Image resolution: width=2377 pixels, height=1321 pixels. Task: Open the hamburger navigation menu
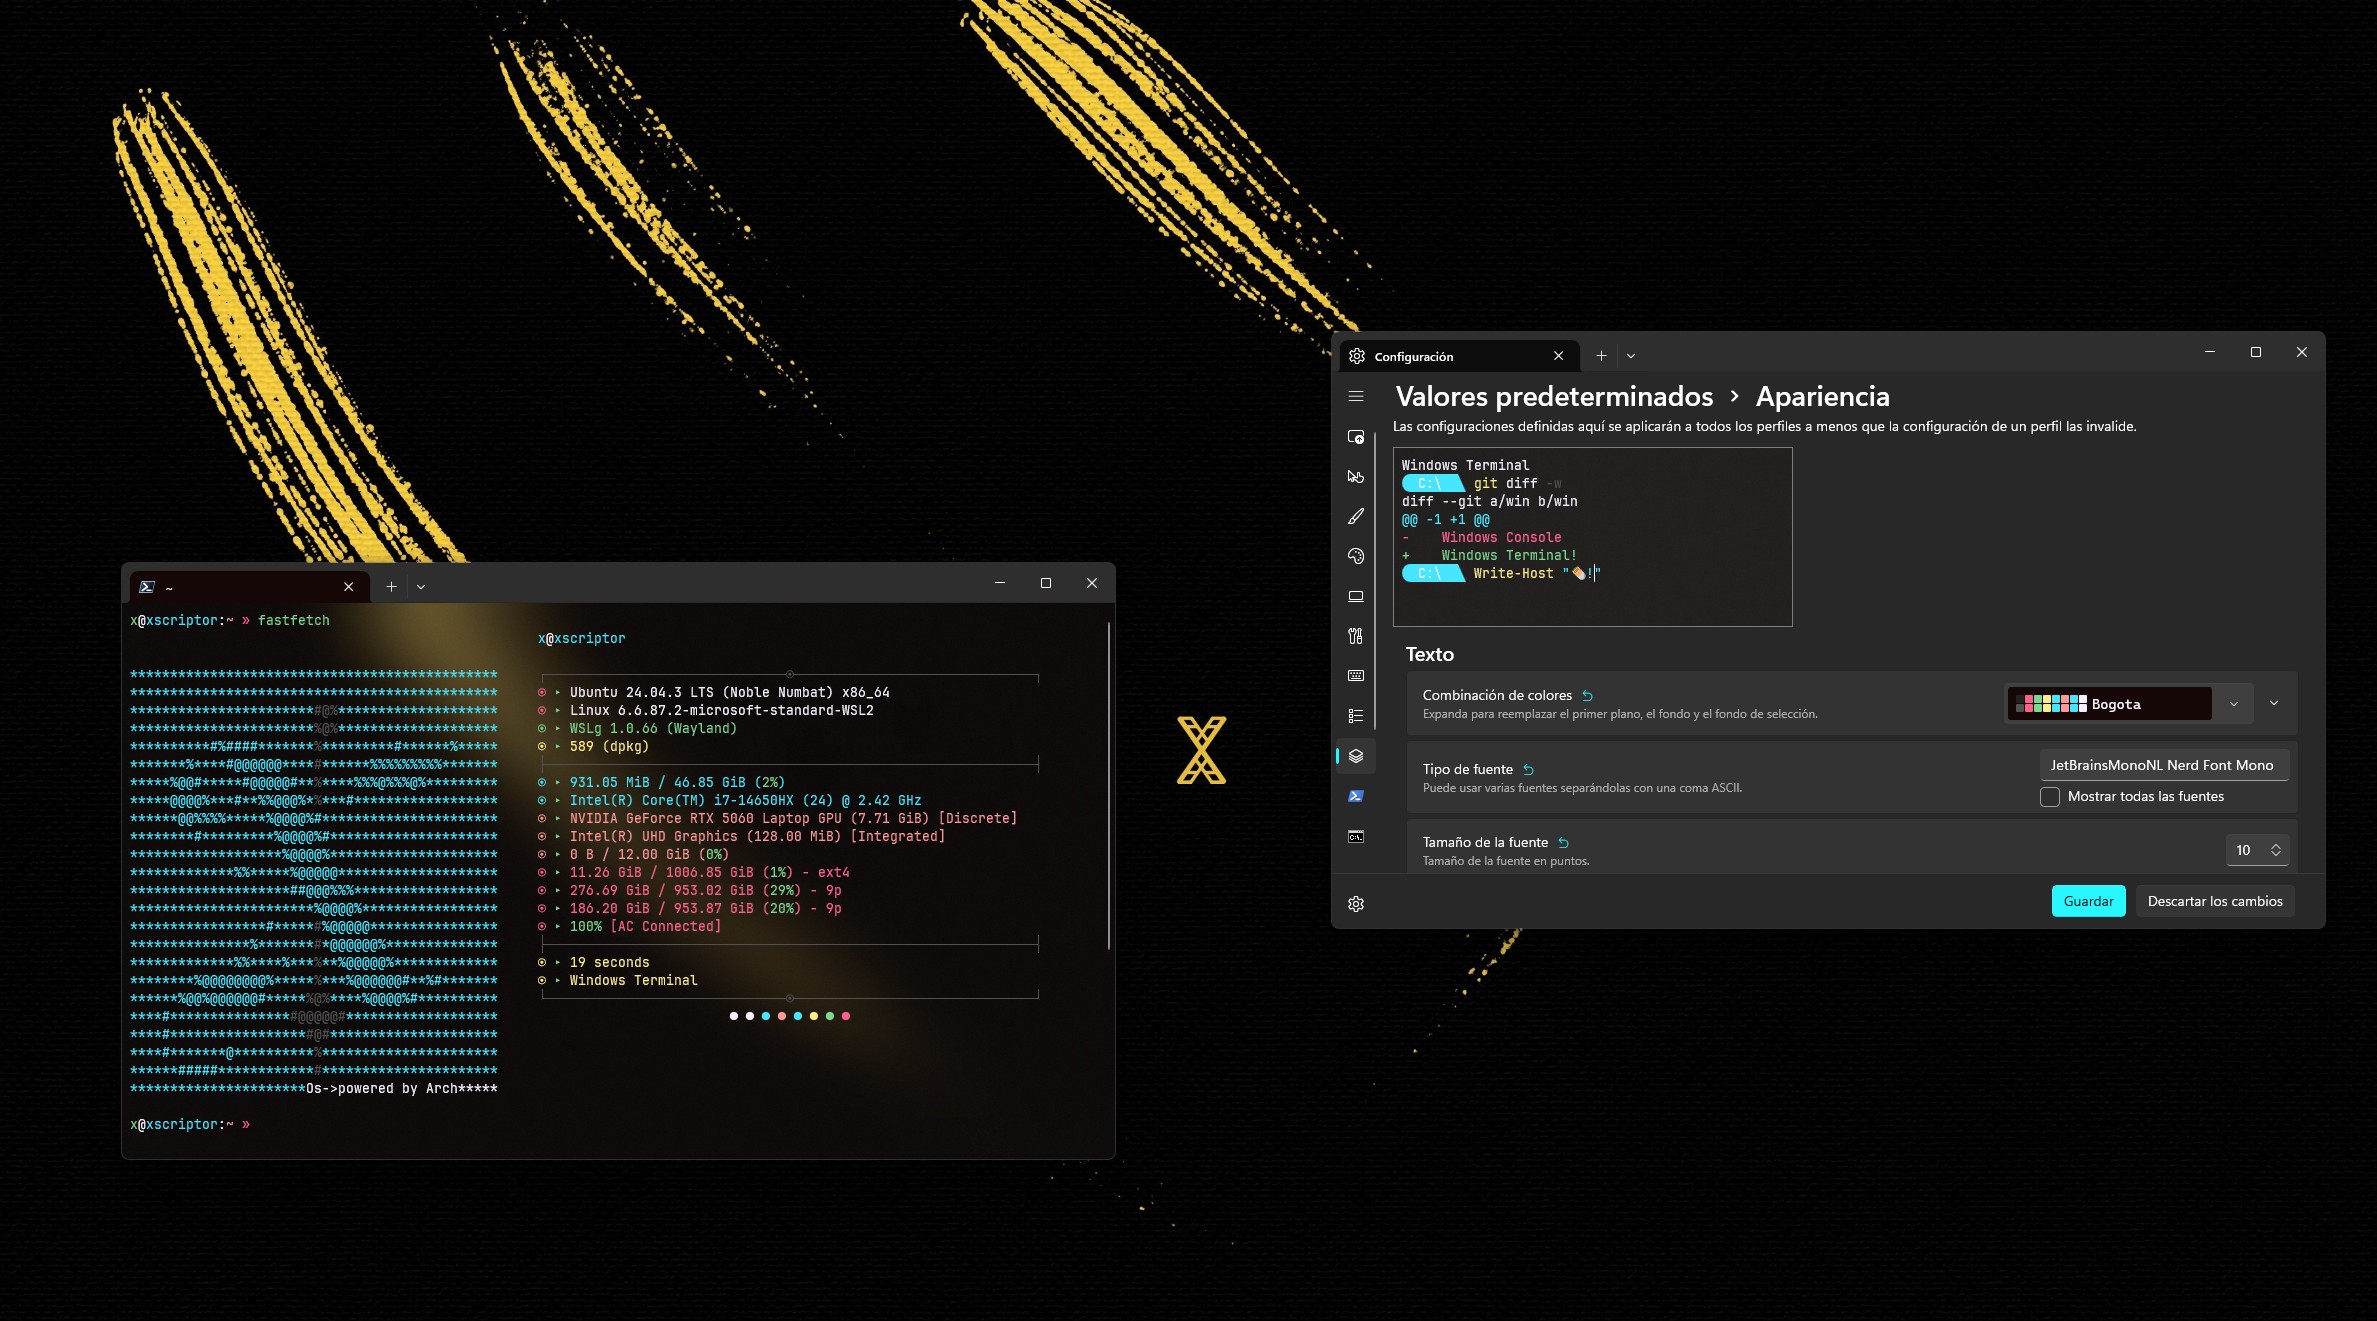point(1356,397)
